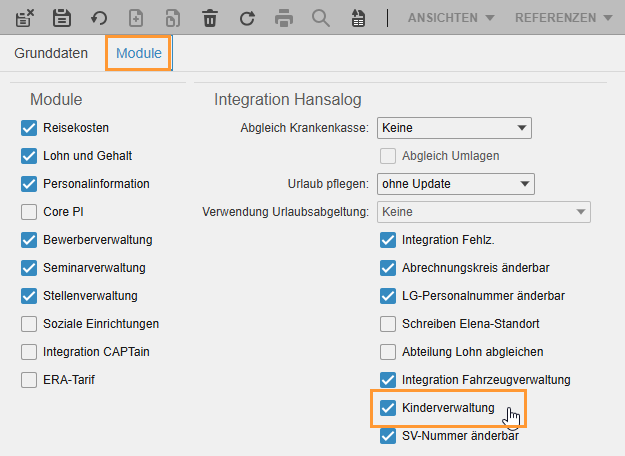
Task: Select the Module tab
Action: click(139, 53)
